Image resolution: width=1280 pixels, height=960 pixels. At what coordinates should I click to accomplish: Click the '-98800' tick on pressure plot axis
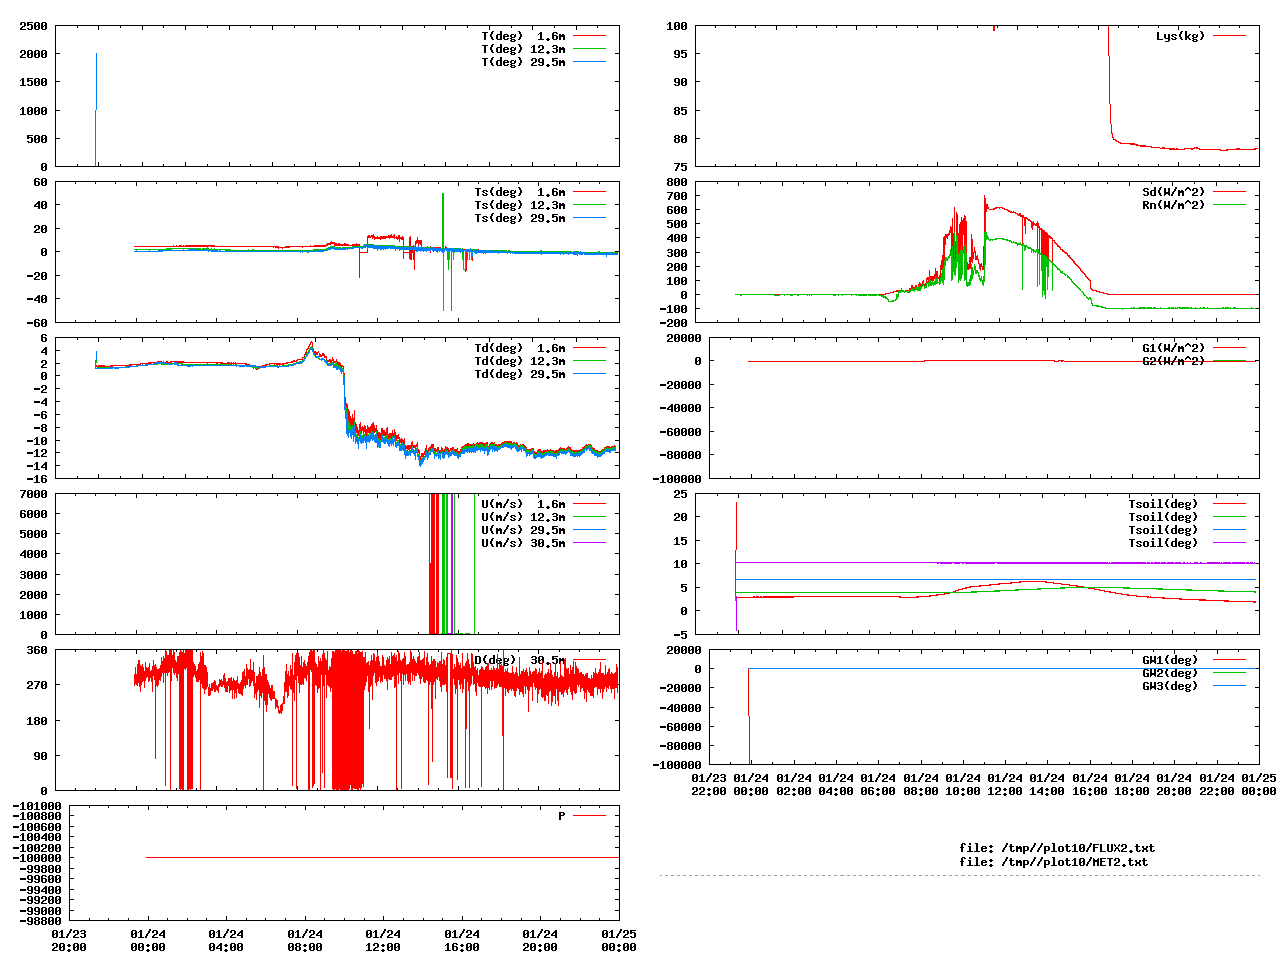(40, 921)
